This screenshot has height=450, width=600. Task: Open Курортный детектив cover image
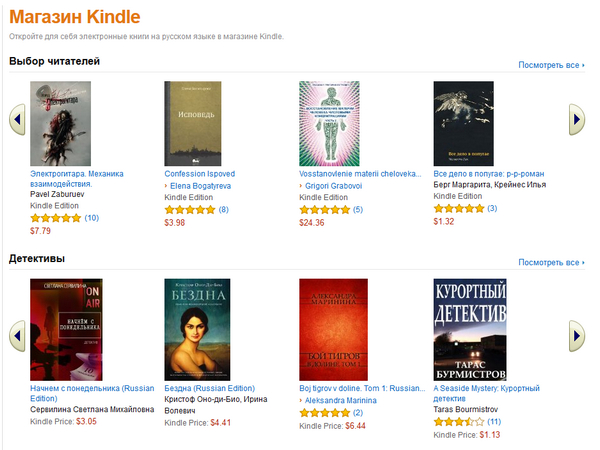point(470,329)
